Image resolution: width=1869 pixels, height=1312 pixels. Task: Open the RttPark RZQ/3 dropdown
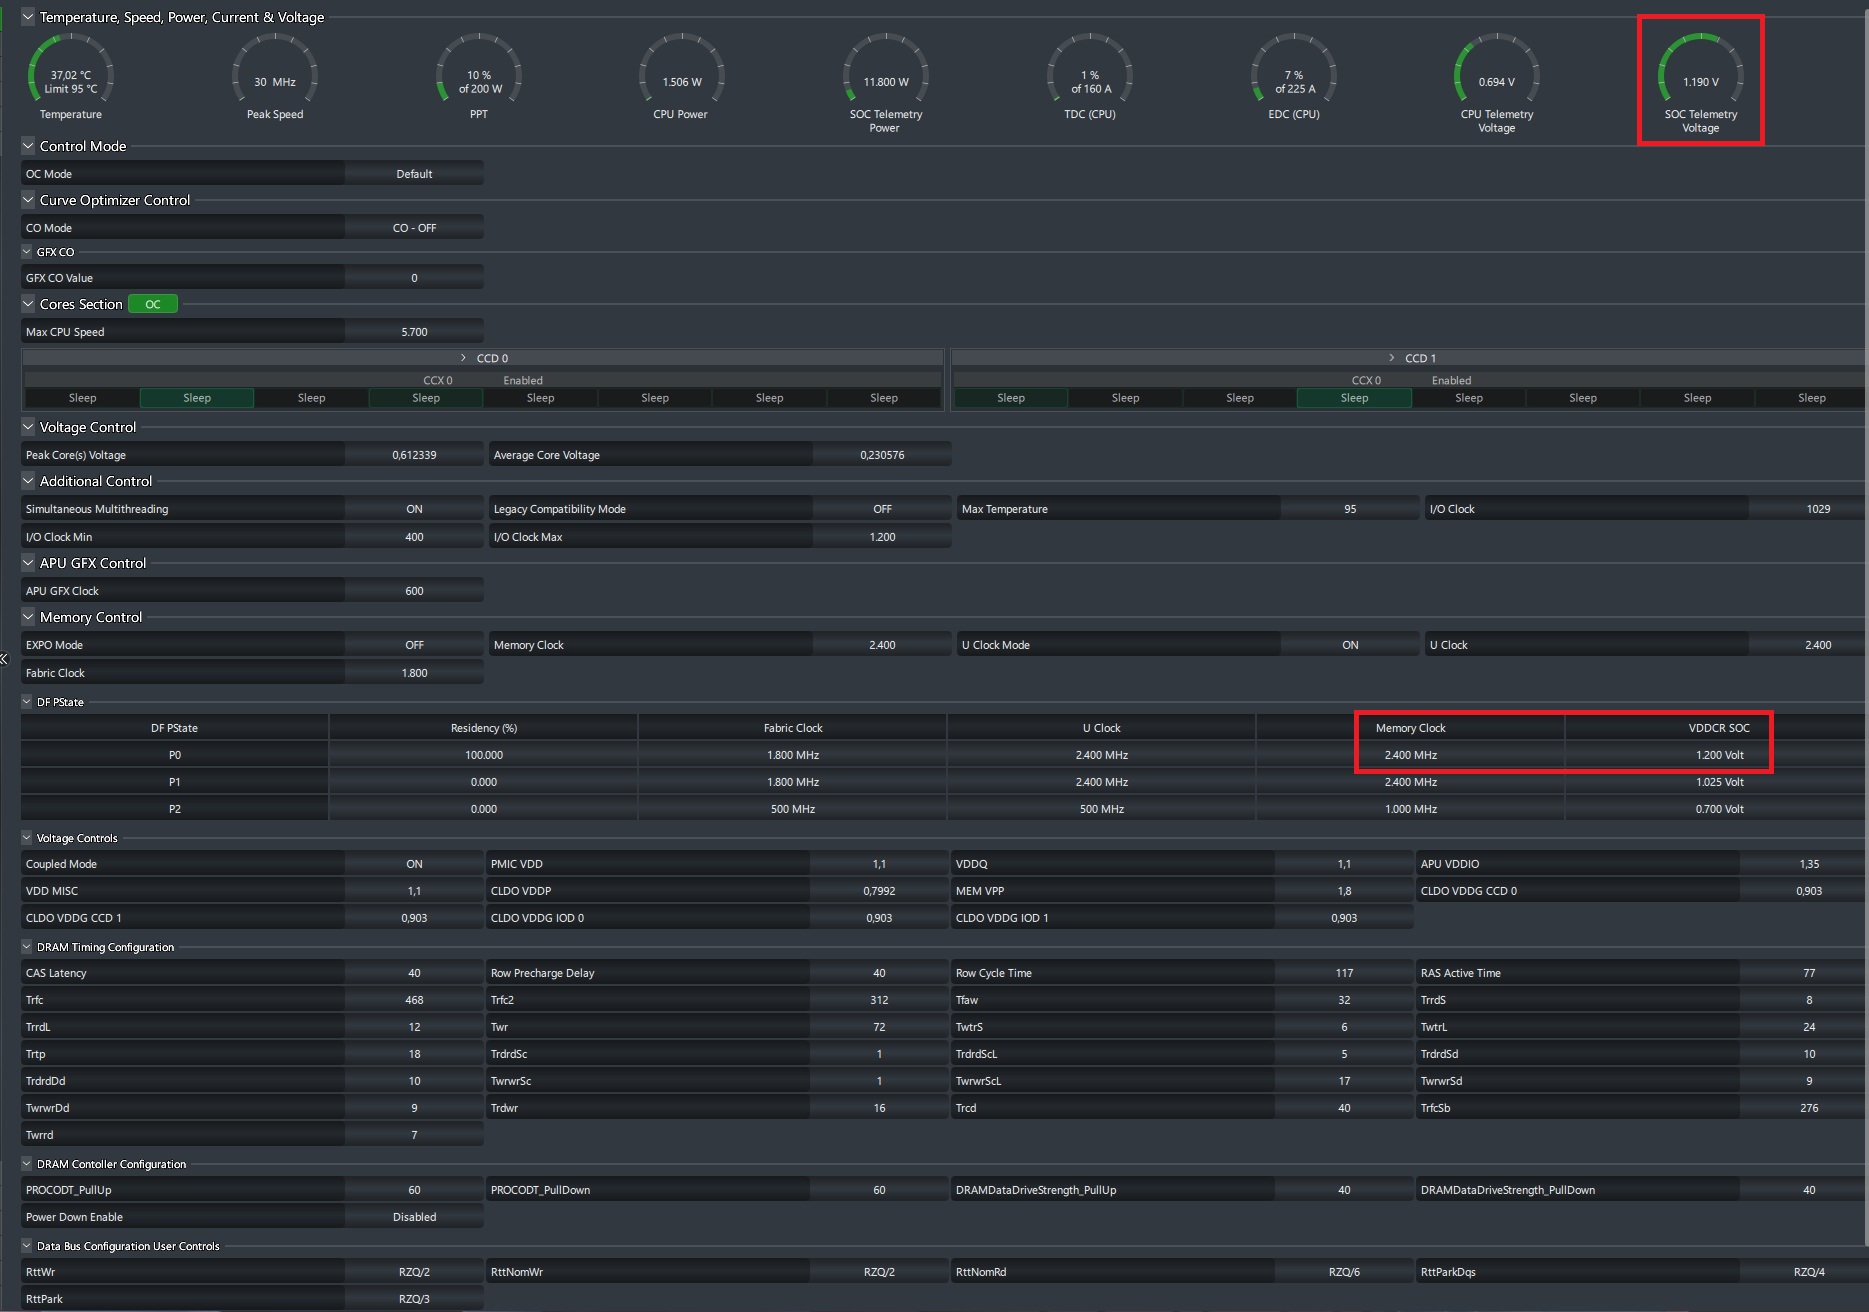414,1299
